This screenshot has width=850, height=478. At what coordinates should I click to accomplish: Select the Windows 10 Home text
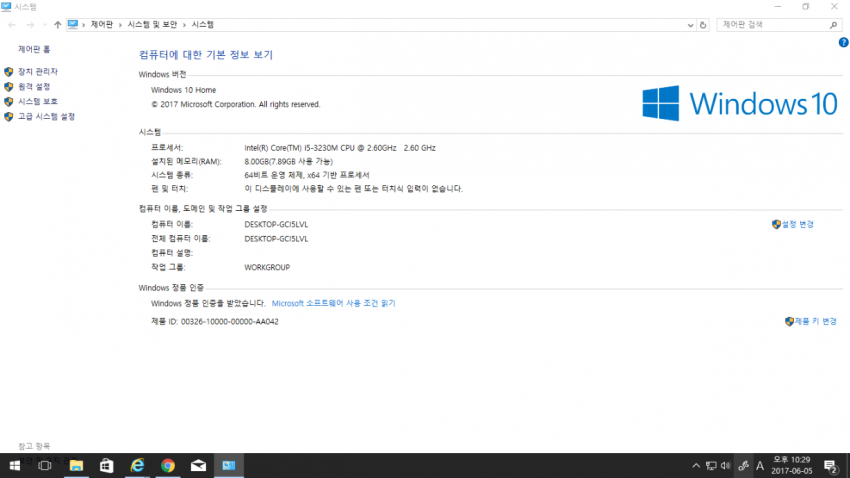pos(183,90)
